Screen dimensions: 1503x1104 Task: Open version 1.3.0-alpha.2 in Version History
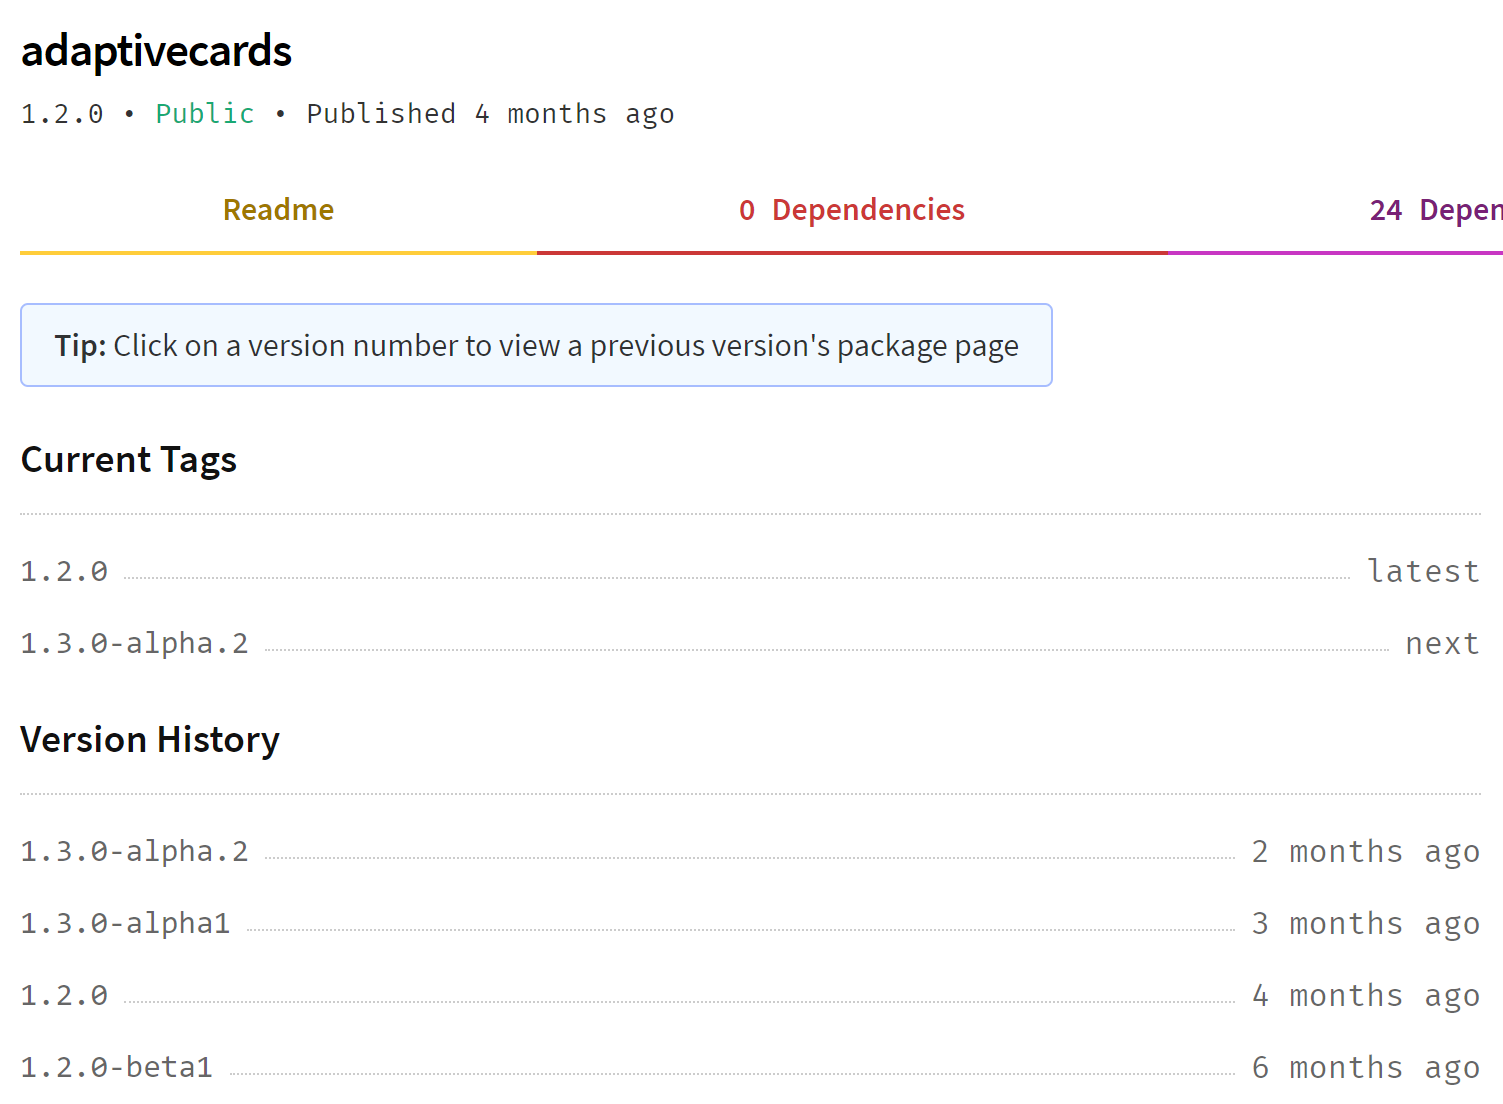134,851
